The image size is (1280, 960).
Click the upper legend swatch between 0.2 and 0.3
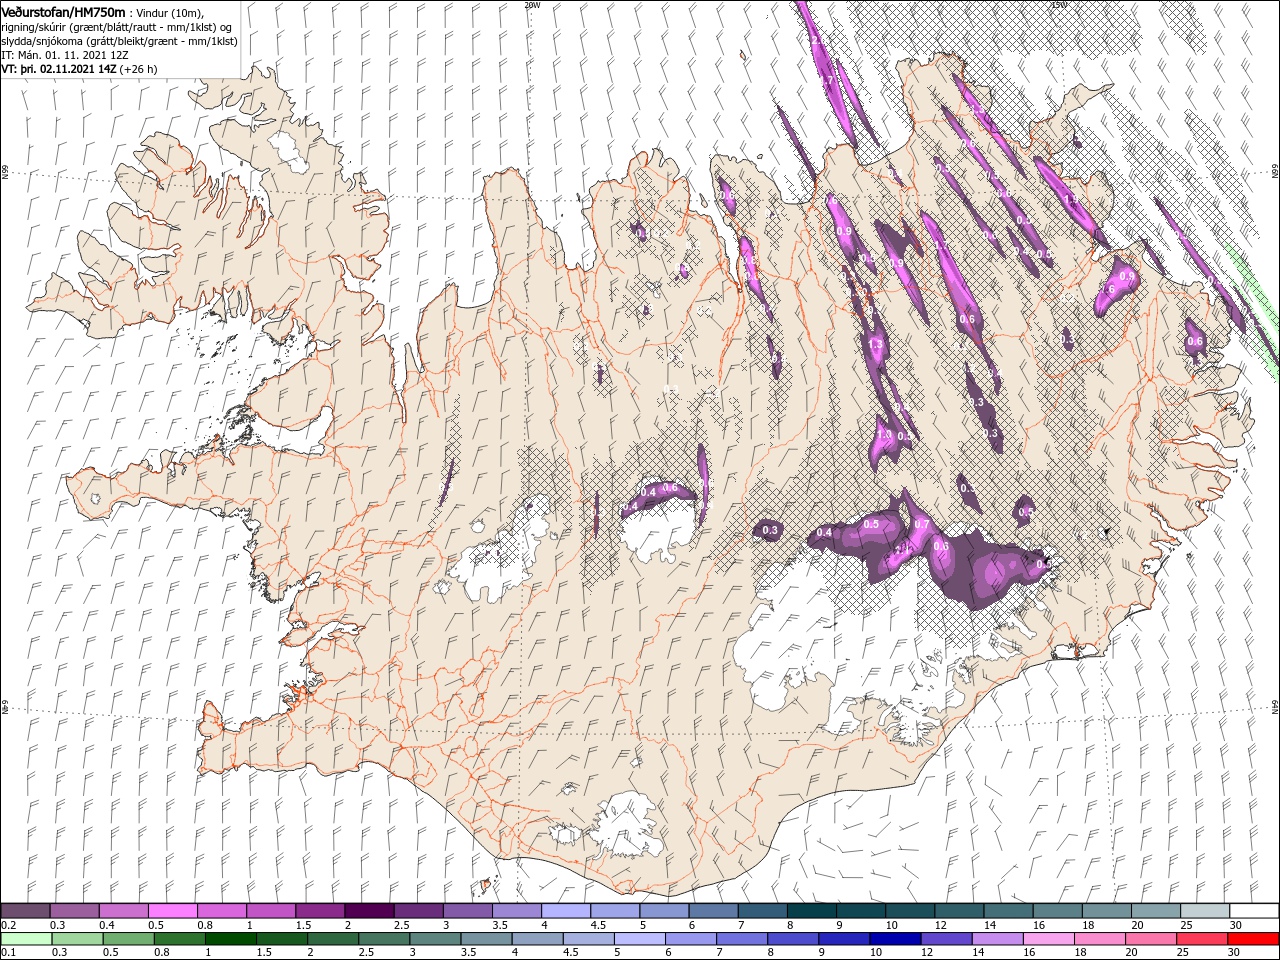click(x=25, y=910)
